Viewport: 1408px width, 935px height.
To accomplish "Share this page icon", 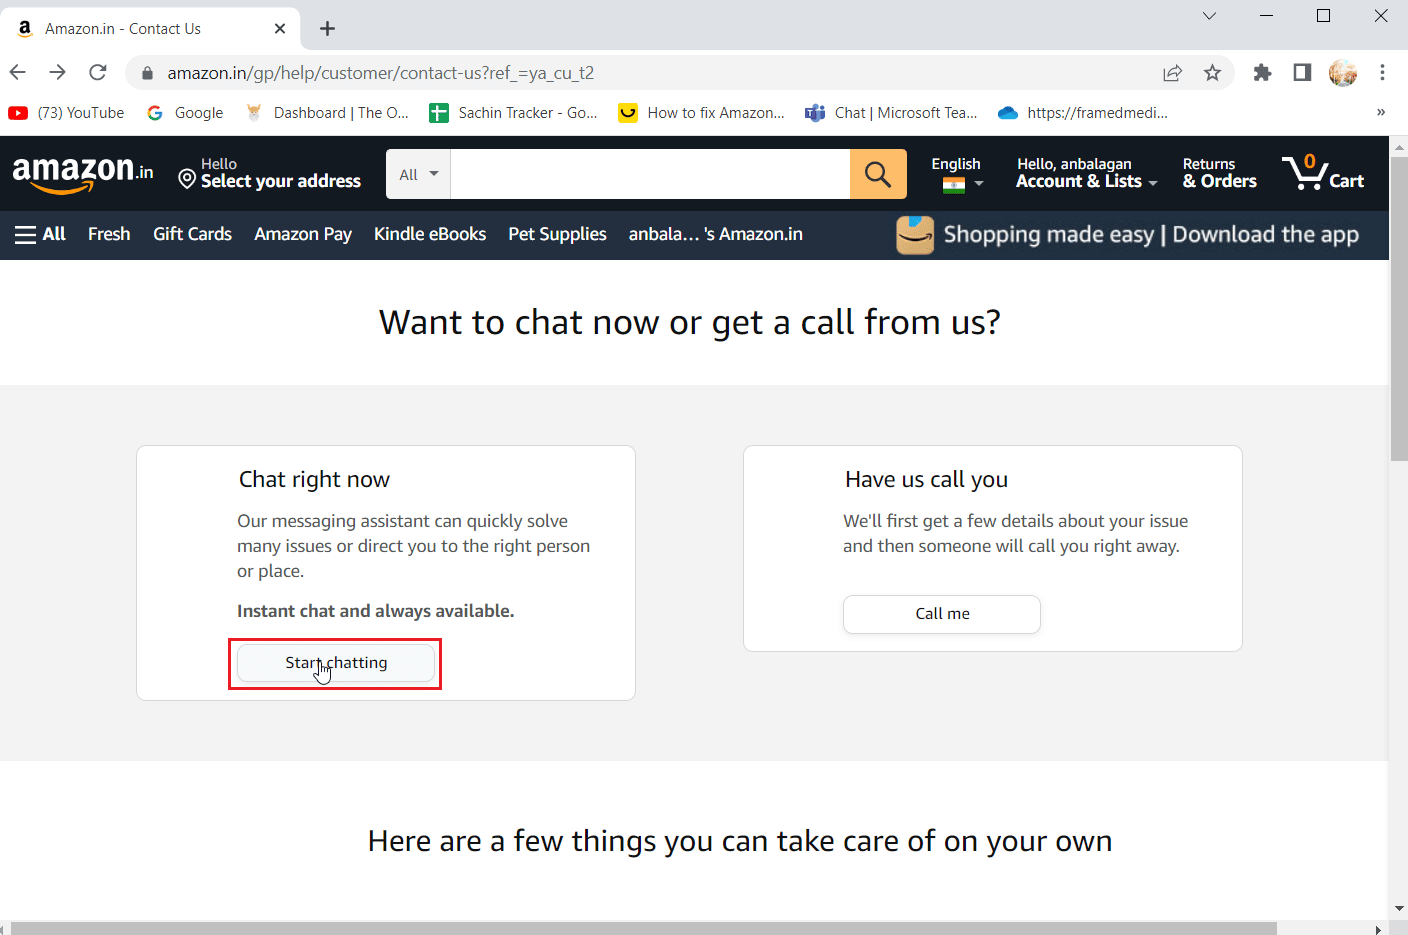I will [1172, 73].
